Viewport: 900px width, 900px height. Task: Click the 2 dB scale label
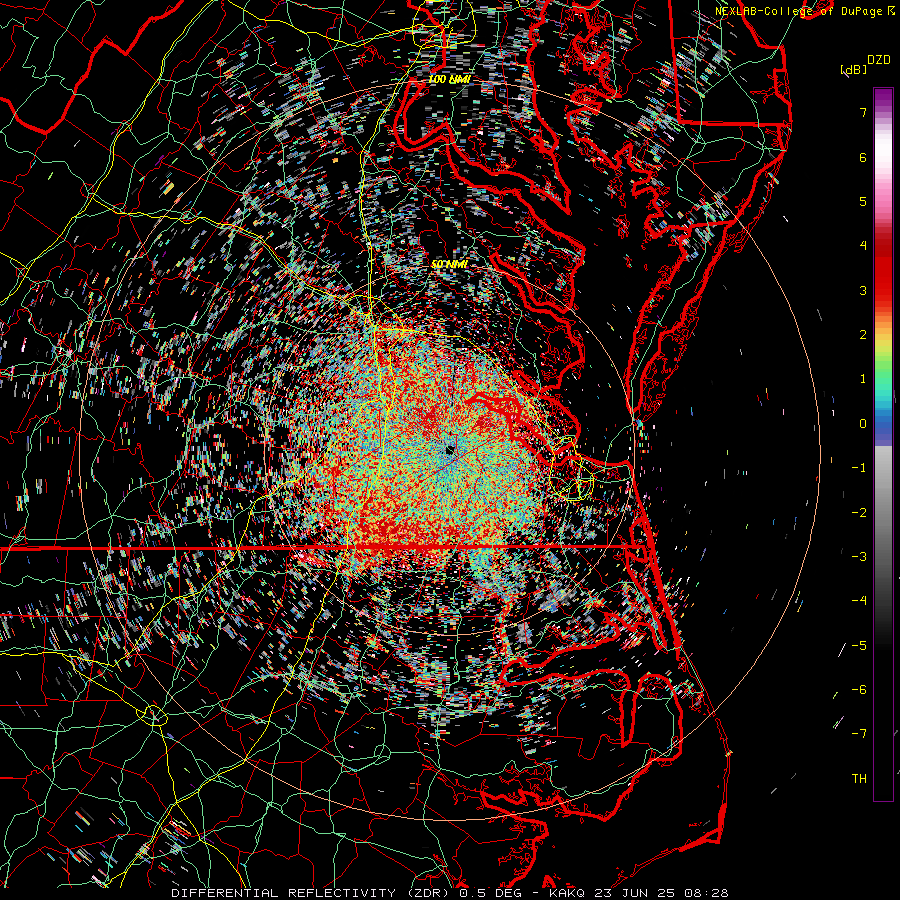863,335
